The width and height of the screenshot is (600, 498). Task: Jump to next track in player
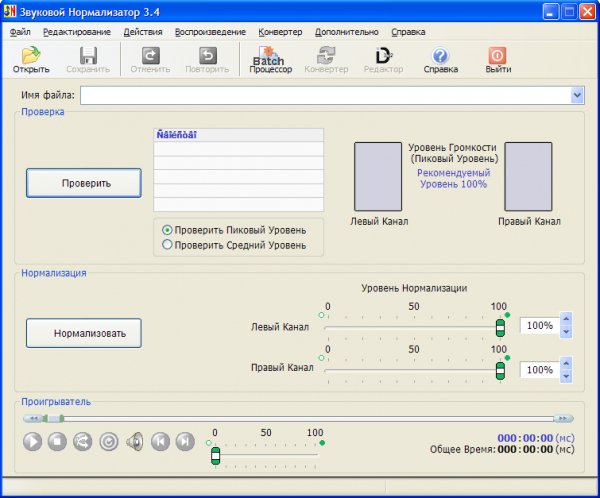[x=185, y=442]
